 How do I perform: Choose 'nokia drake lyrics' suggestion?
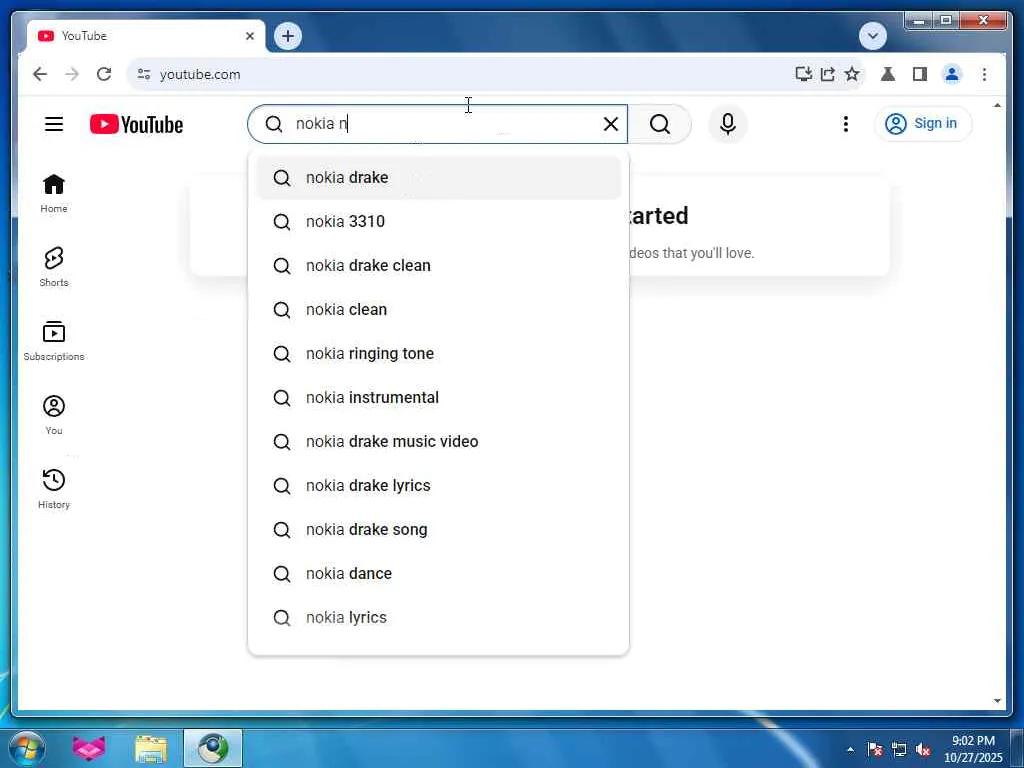(439, 486)
